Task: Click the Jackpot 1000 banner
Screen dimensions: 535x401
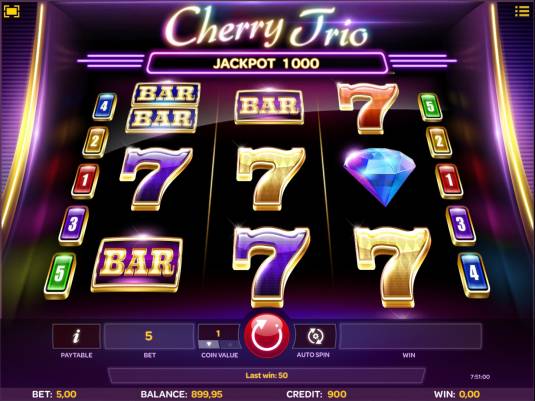Action: (266, 63)
